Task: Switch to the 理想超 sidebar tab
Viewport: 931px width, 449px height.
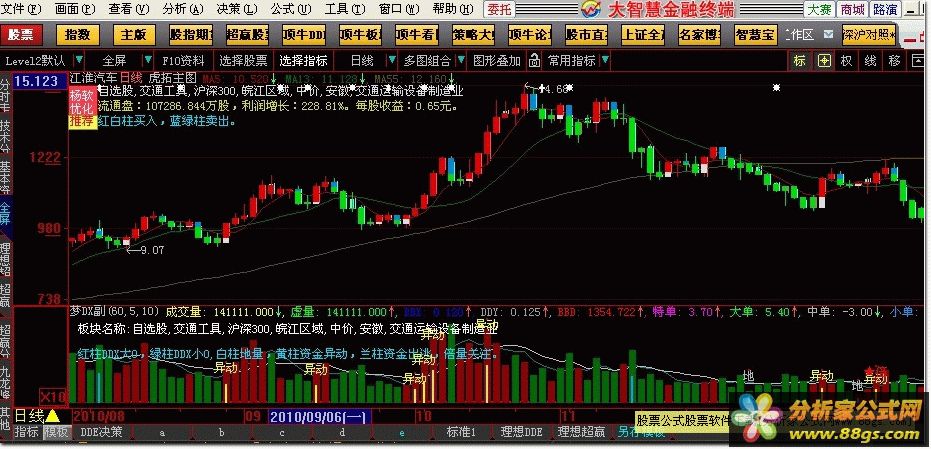Action: click(5, 258)
